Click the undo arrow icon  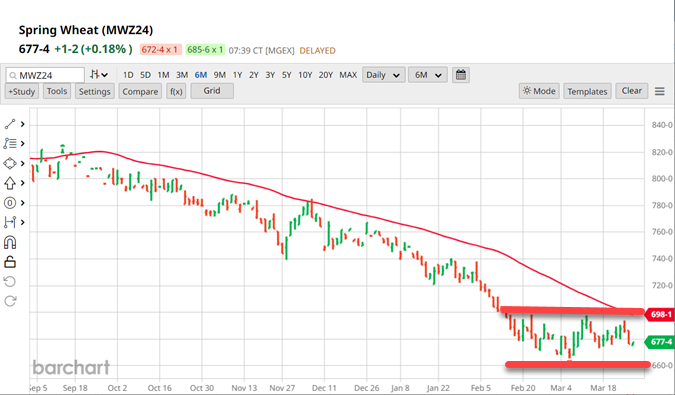pos(10,281)
